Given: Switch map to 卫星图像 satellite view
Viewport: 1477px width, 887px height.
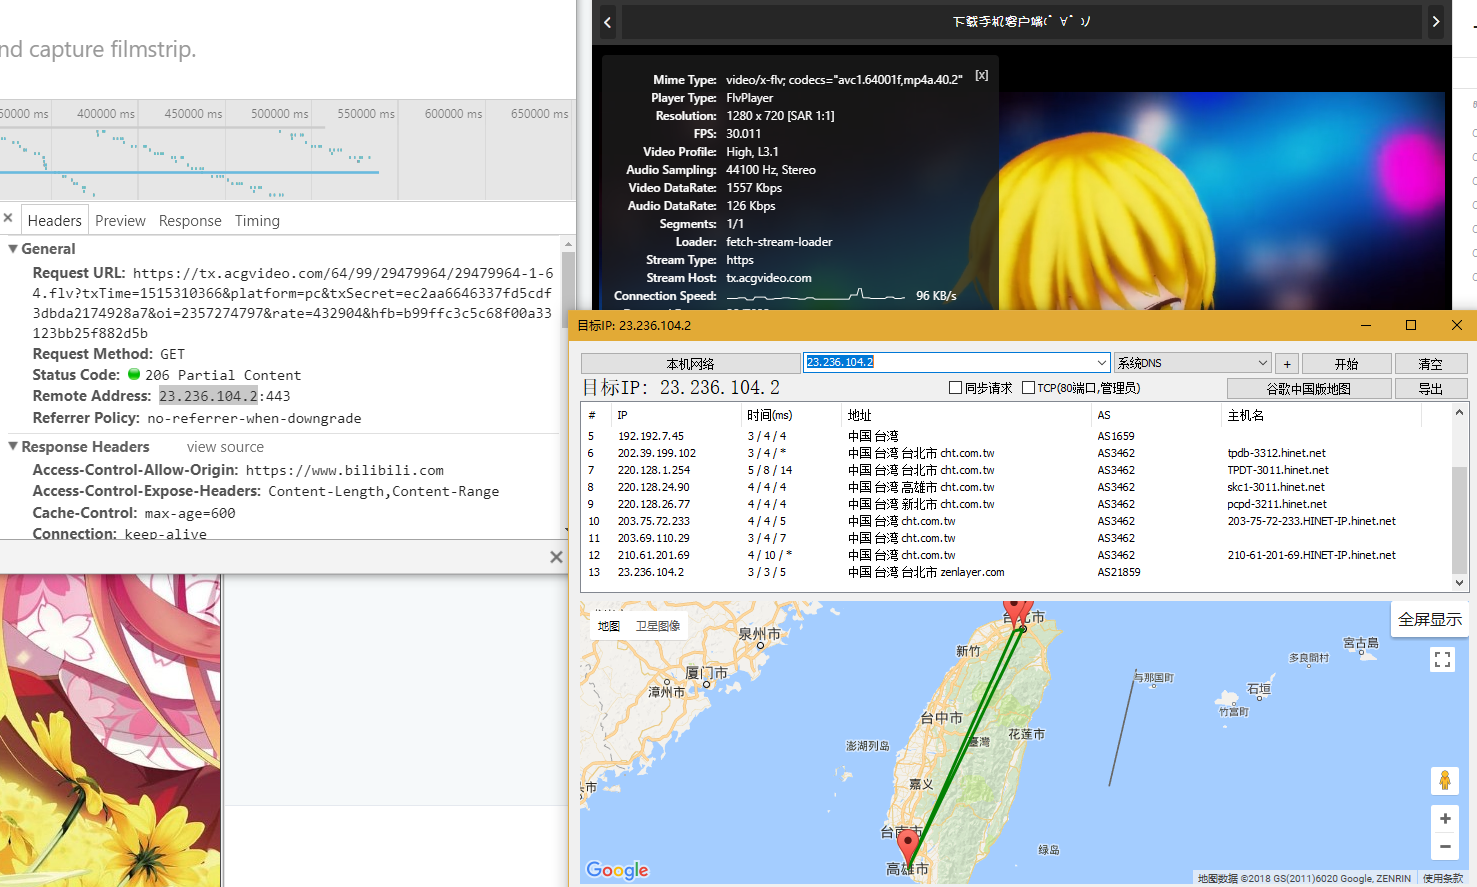Looking at the screenshot, I should click(658, 626).
